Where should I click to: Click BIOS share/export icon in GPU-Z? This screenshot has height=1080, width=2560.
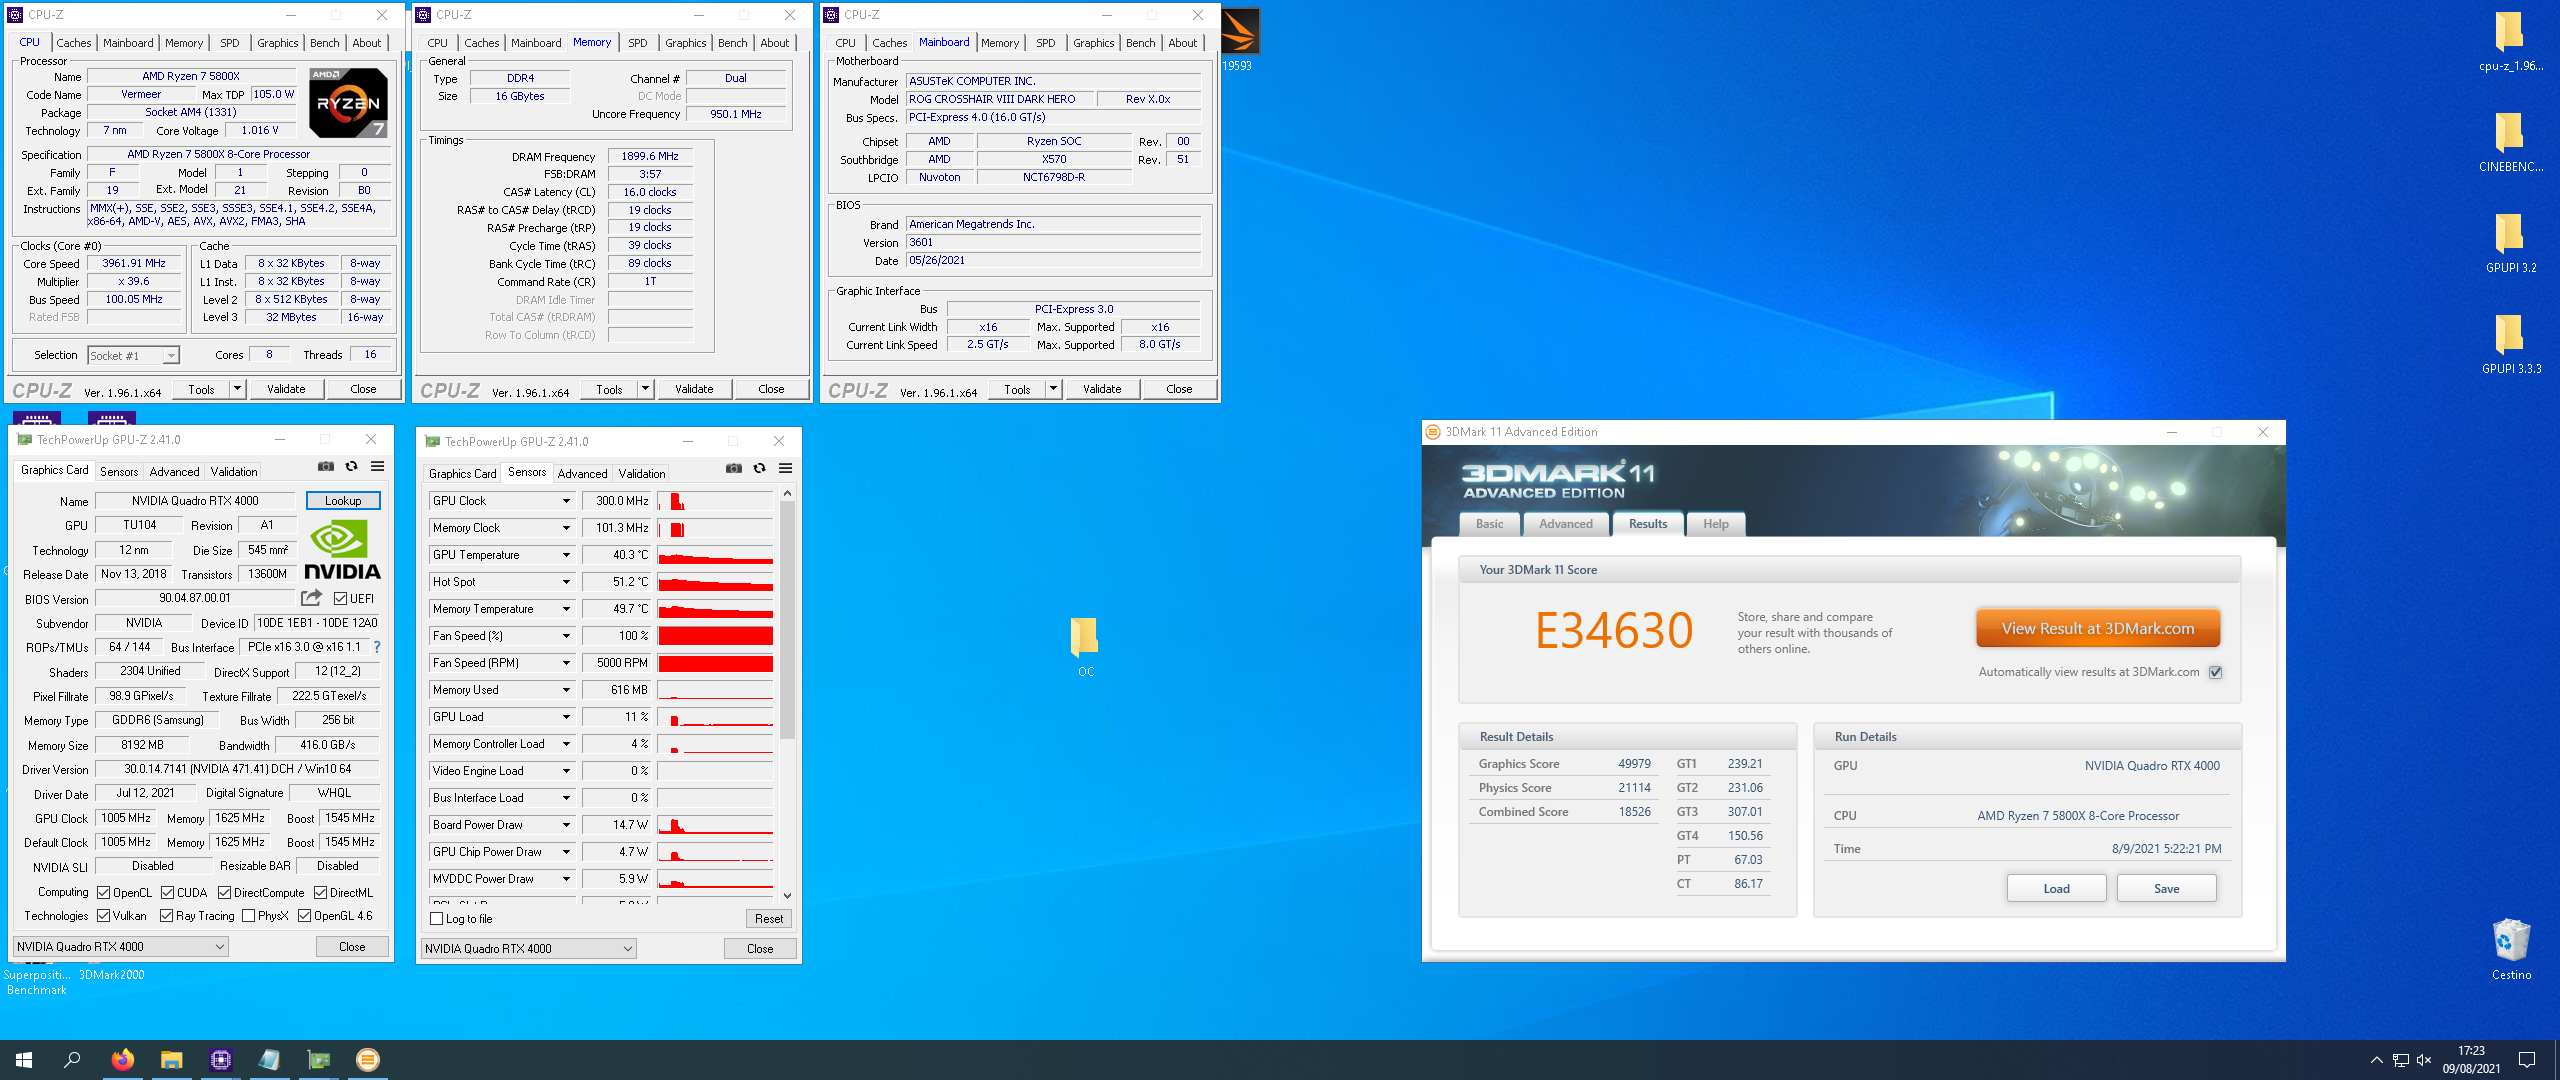tap(311, 598)
